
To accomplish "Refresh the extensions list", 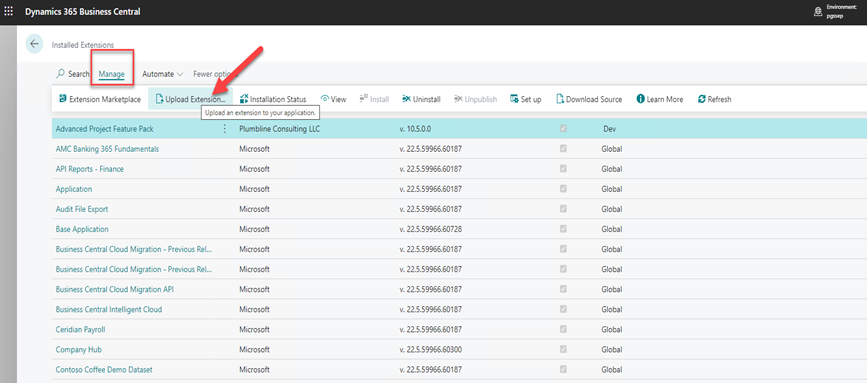I will pos(714,99).
